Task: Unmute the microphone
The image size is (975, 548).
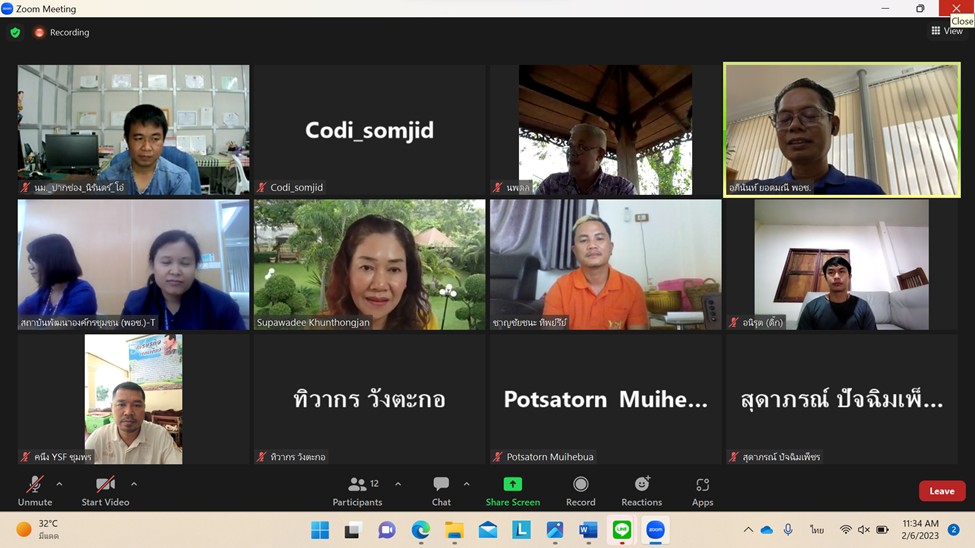Action: pos(34,485)
